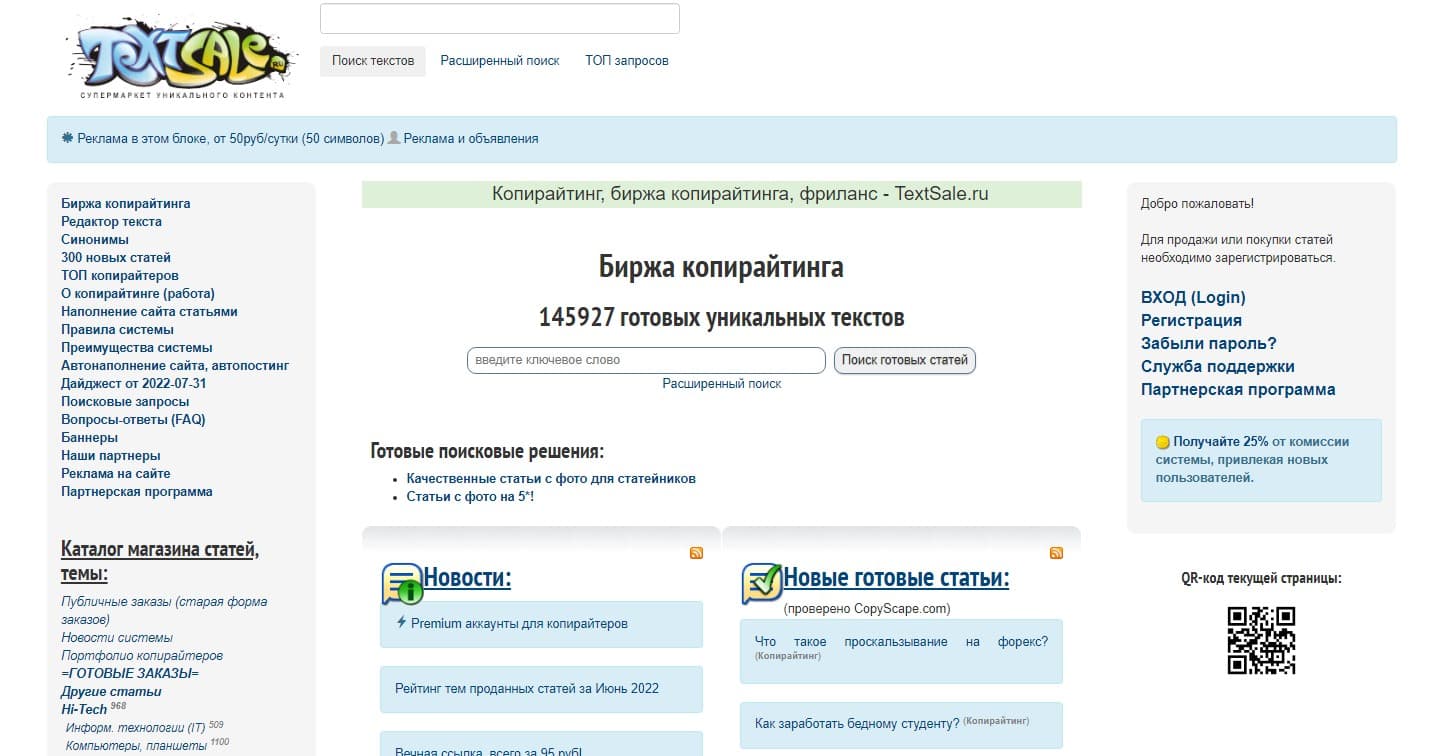Image resolution: width=1443 pixels, height=756 pixels.
Task: Open Качественные статьи с фото для статейников
Action: [x=551, y=479]
